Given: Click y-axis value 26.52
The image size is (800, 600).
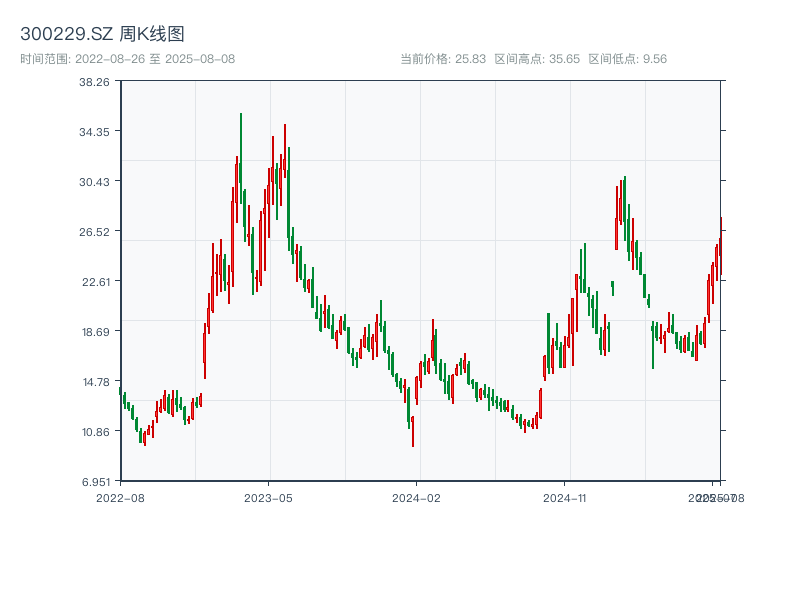Looking at the screenshot, I should (x=94, y=232).
